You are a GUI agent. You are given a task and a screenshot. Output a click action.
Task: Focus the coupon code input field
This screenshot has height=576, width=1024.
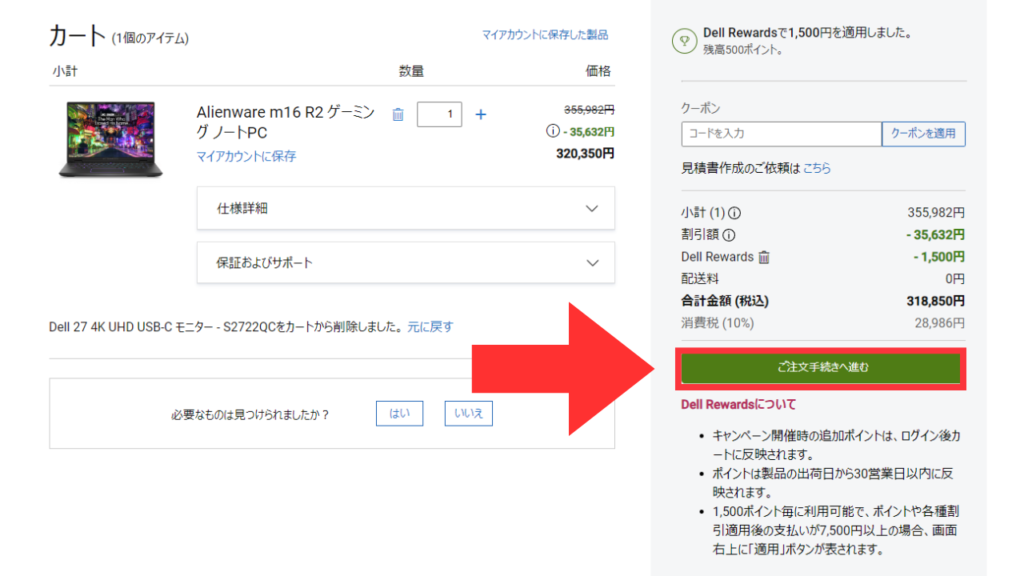pos(780,134)
